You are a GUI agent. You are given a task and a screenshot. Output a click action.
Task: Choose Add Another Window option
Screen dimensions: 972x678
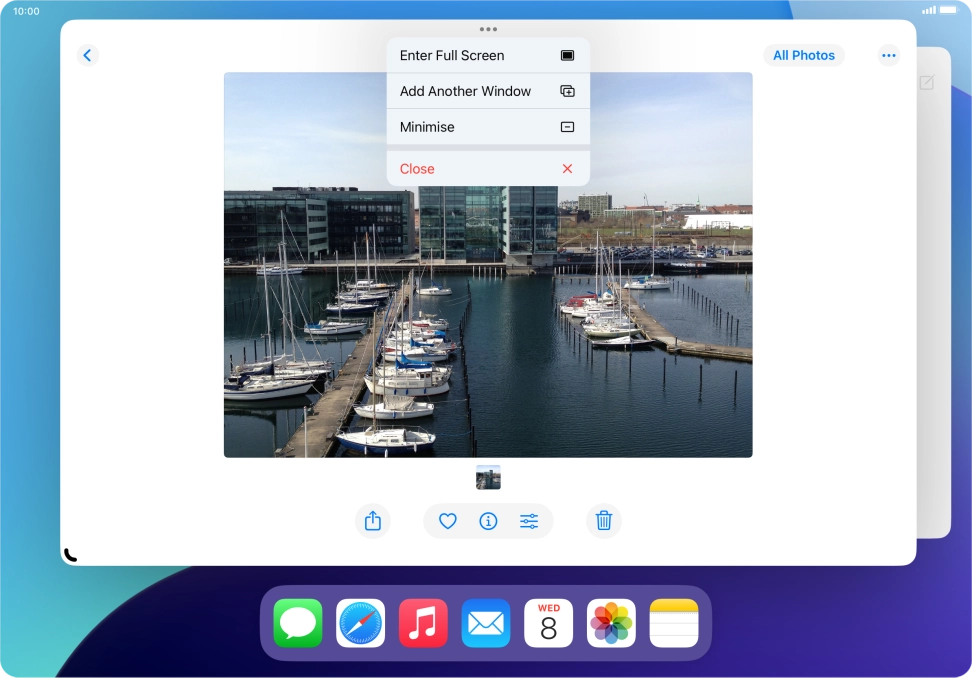pyautogui.click(x=488, y=91)
